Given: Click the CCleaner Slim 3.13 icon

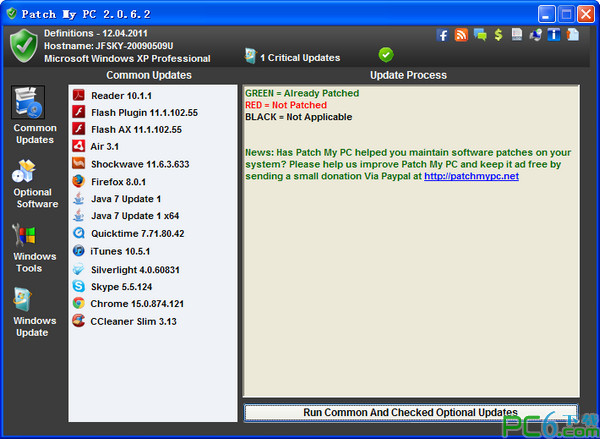Looking at the screenshot, I should tap(78, 321).
